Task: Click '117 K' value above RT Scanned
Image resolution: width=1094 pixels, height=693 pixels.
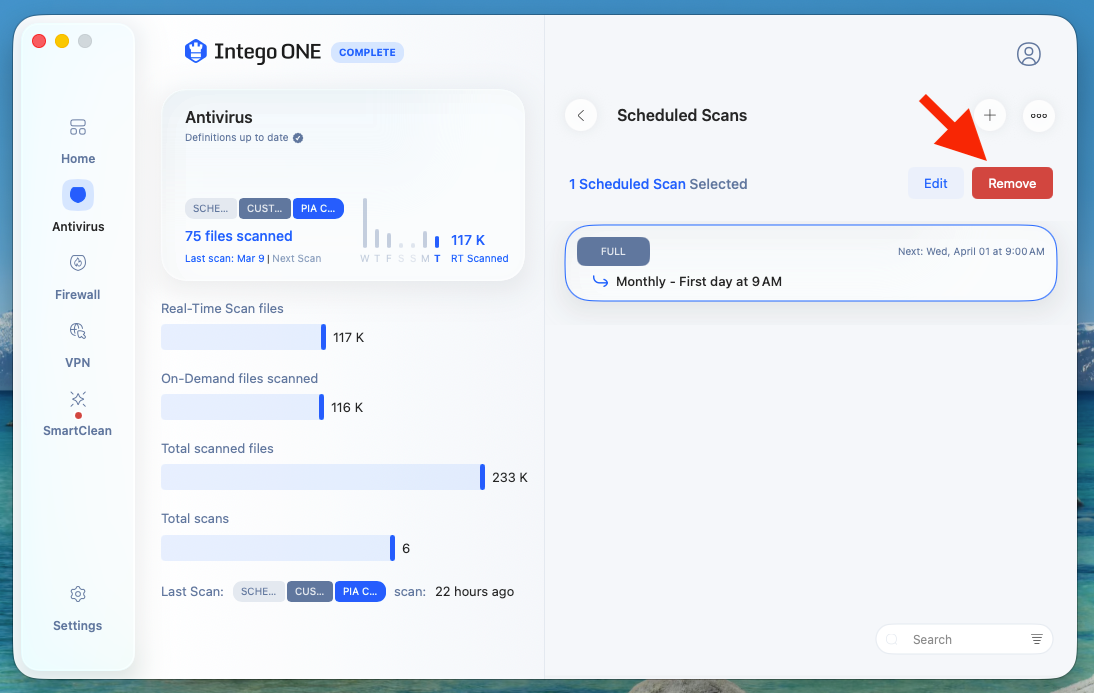Action: point(467,240)
